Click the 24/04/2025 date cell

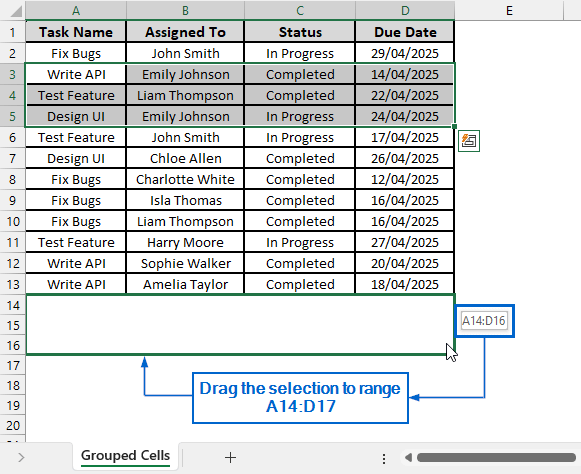[405, 117]
